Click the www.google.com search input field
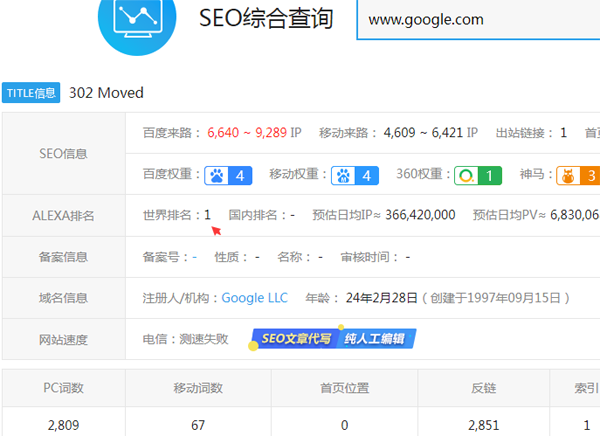600x436 pixels. pyautogui.click(x=478, y=20)
